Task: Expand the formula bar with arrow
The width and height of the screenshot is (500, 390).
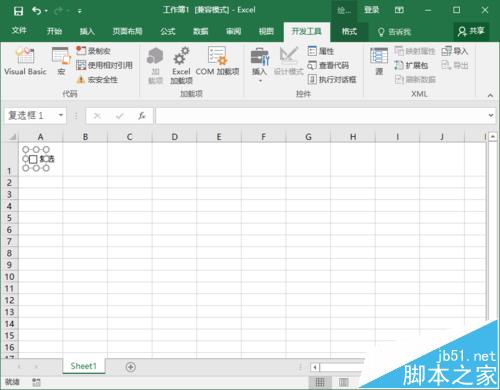Action: (491, 115)
